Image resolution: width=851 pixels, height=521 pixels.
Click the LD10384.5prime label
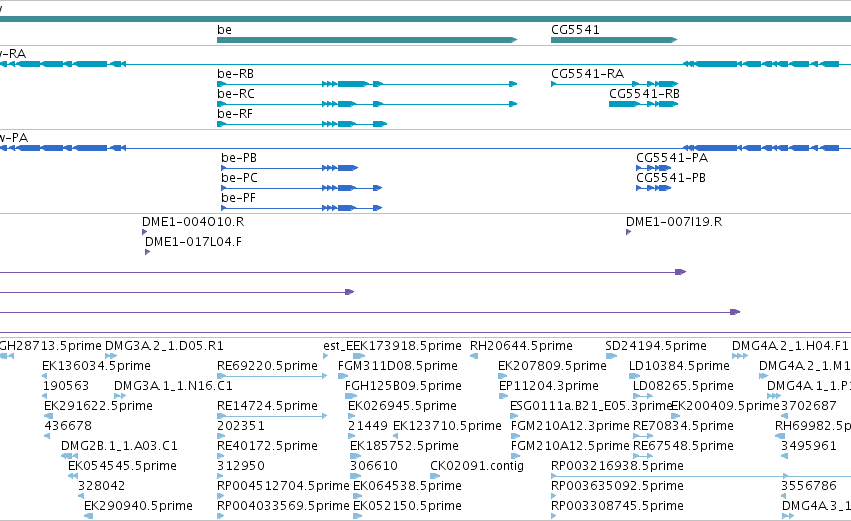click(679, 366)
